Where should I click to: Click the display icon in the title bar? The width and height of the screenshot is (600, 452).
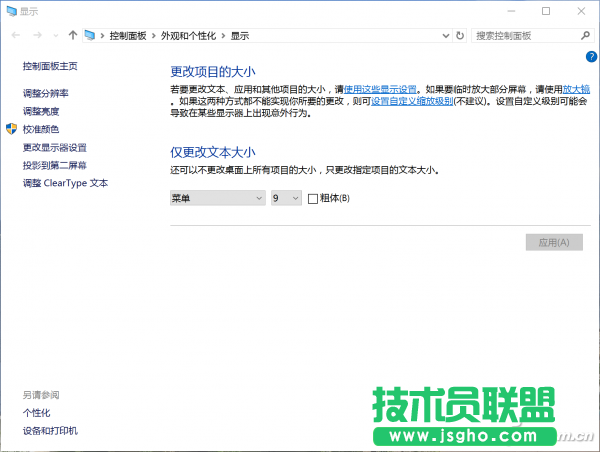pyautogui.click(x=10, y=11)
